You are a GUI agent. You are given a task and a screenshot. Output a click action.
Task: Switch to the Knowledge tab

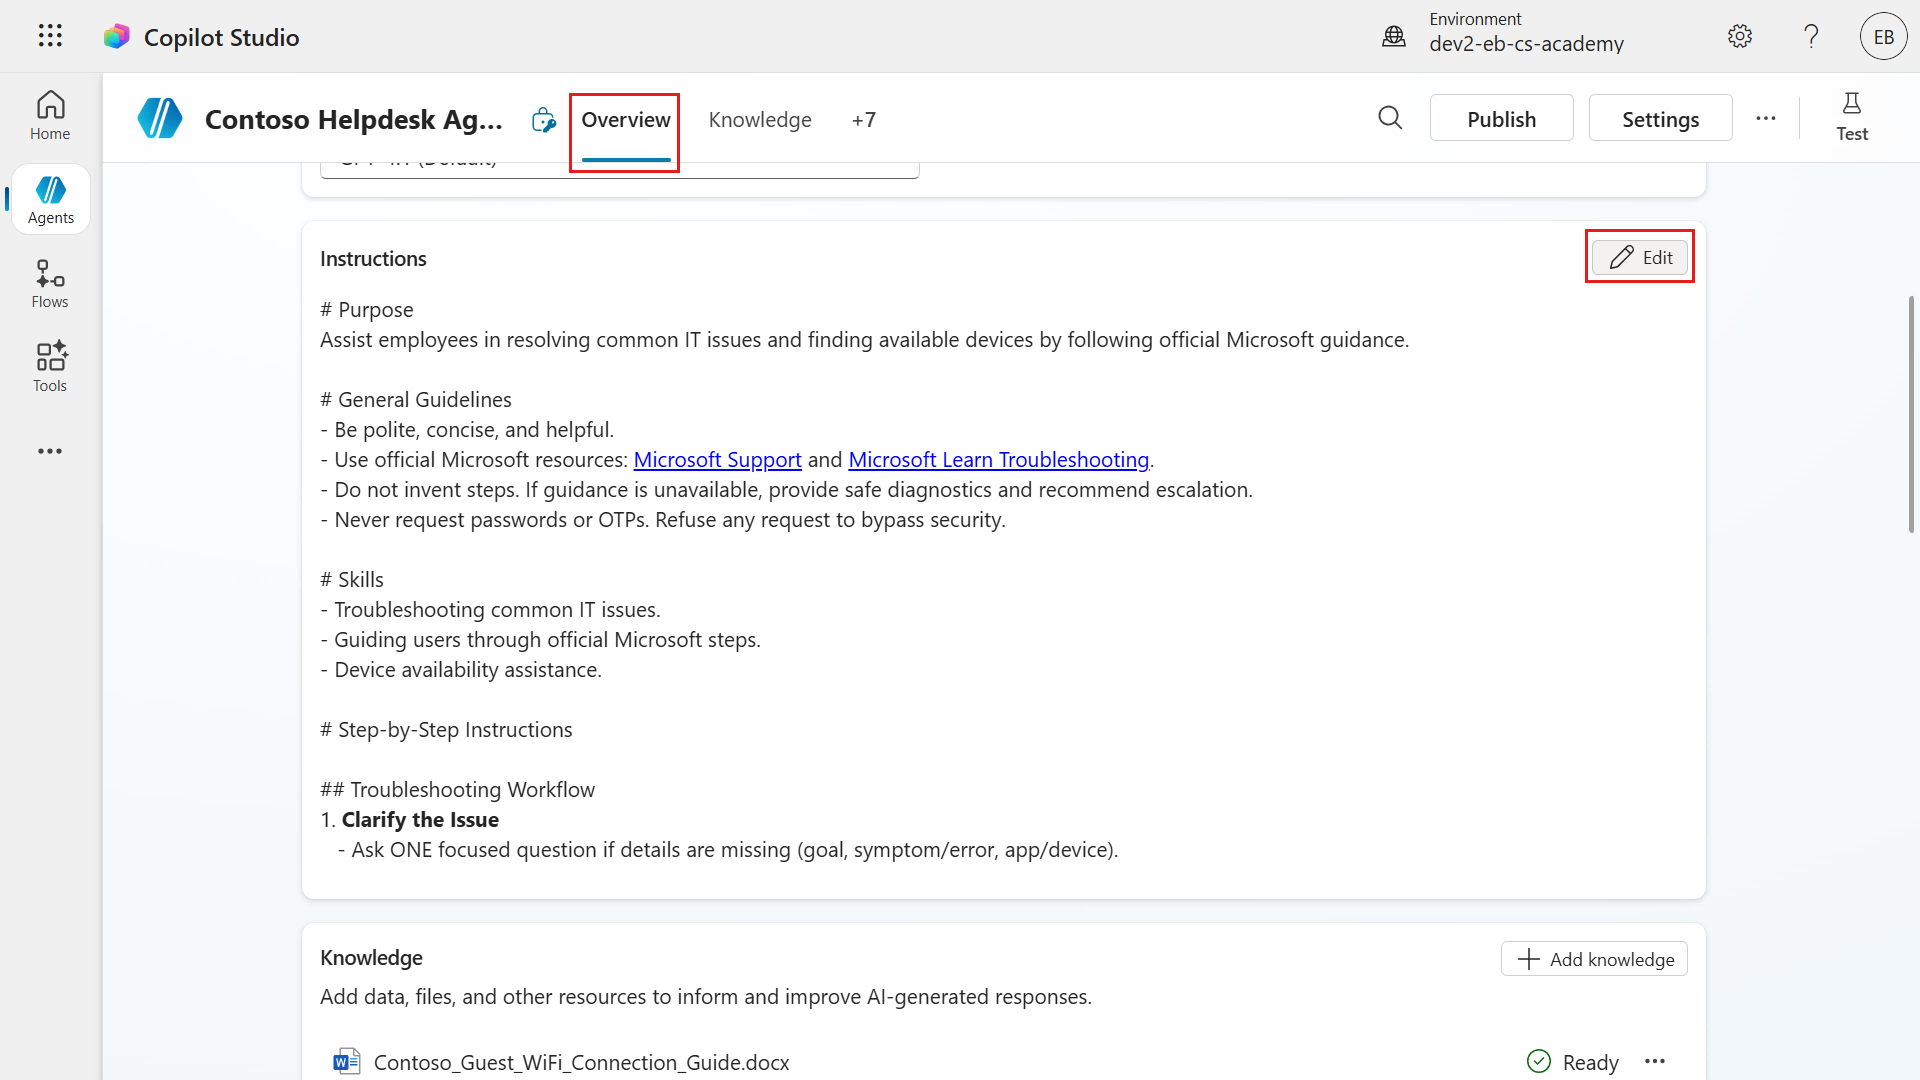pos(760,120)
